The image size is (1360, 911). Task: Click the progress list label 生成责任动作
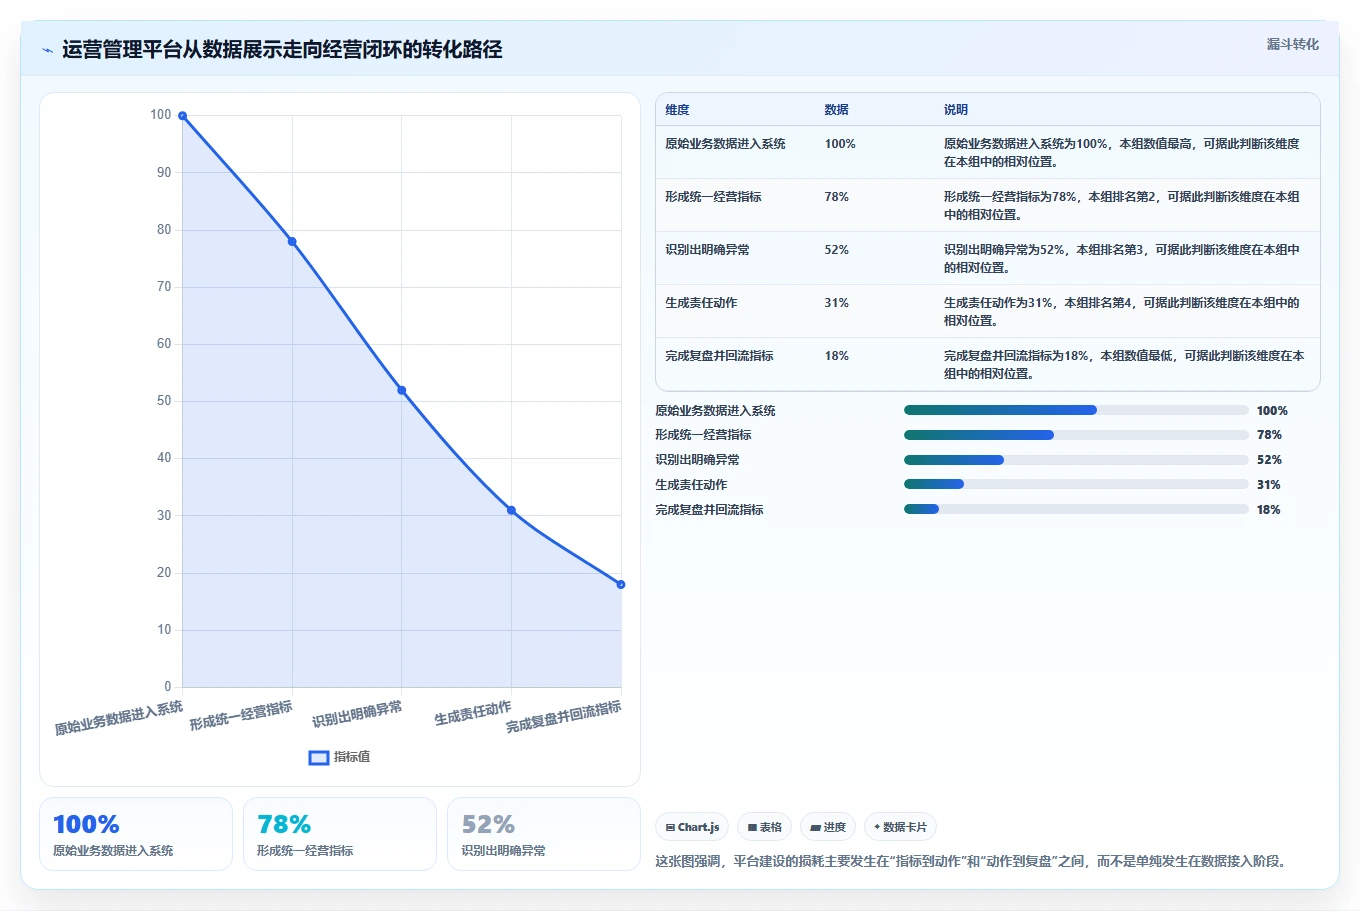[691, 485]
